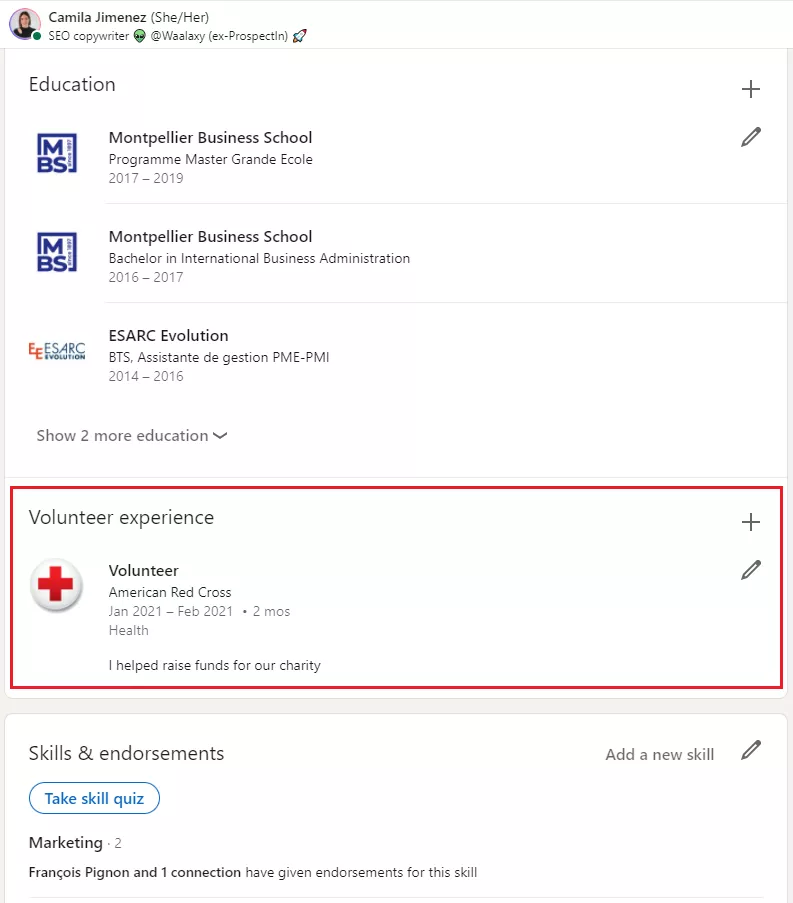
Task: Click the first Montpellier Business School logo
Action: pyautogui.click(x=57, y=154)
